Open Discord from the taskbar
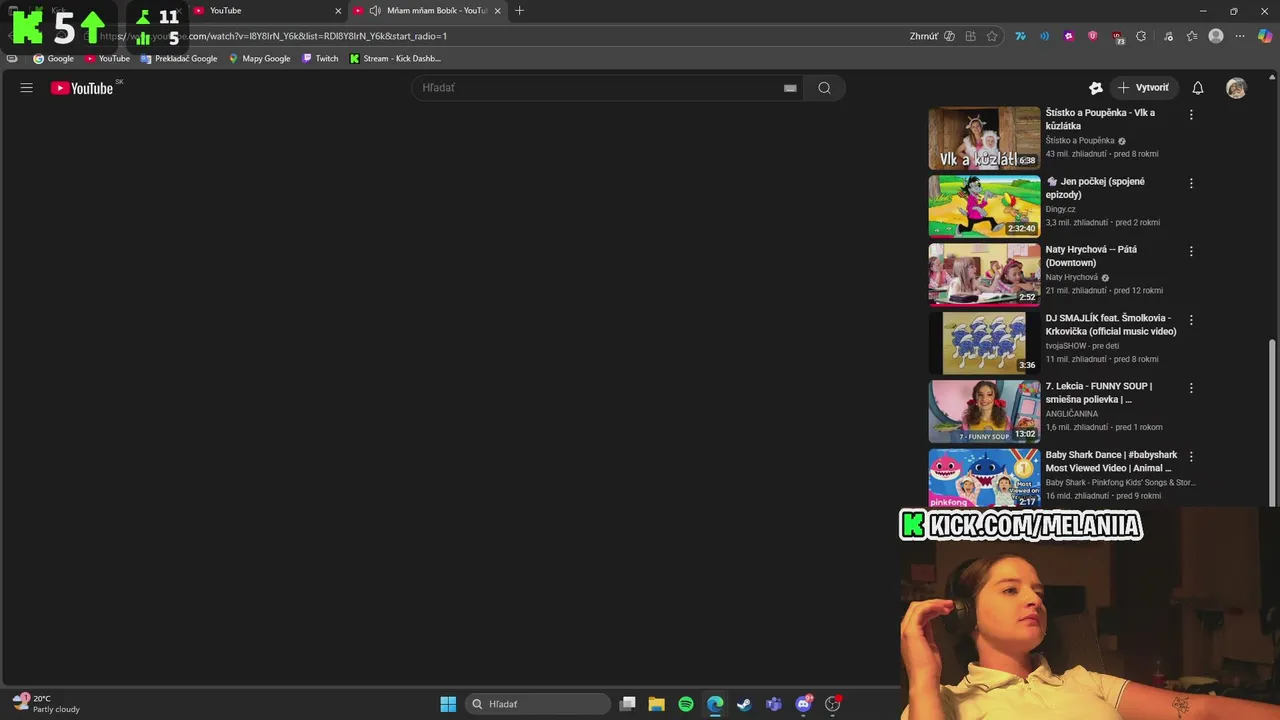The image size is (1280, 720). [x=804, y=704]
